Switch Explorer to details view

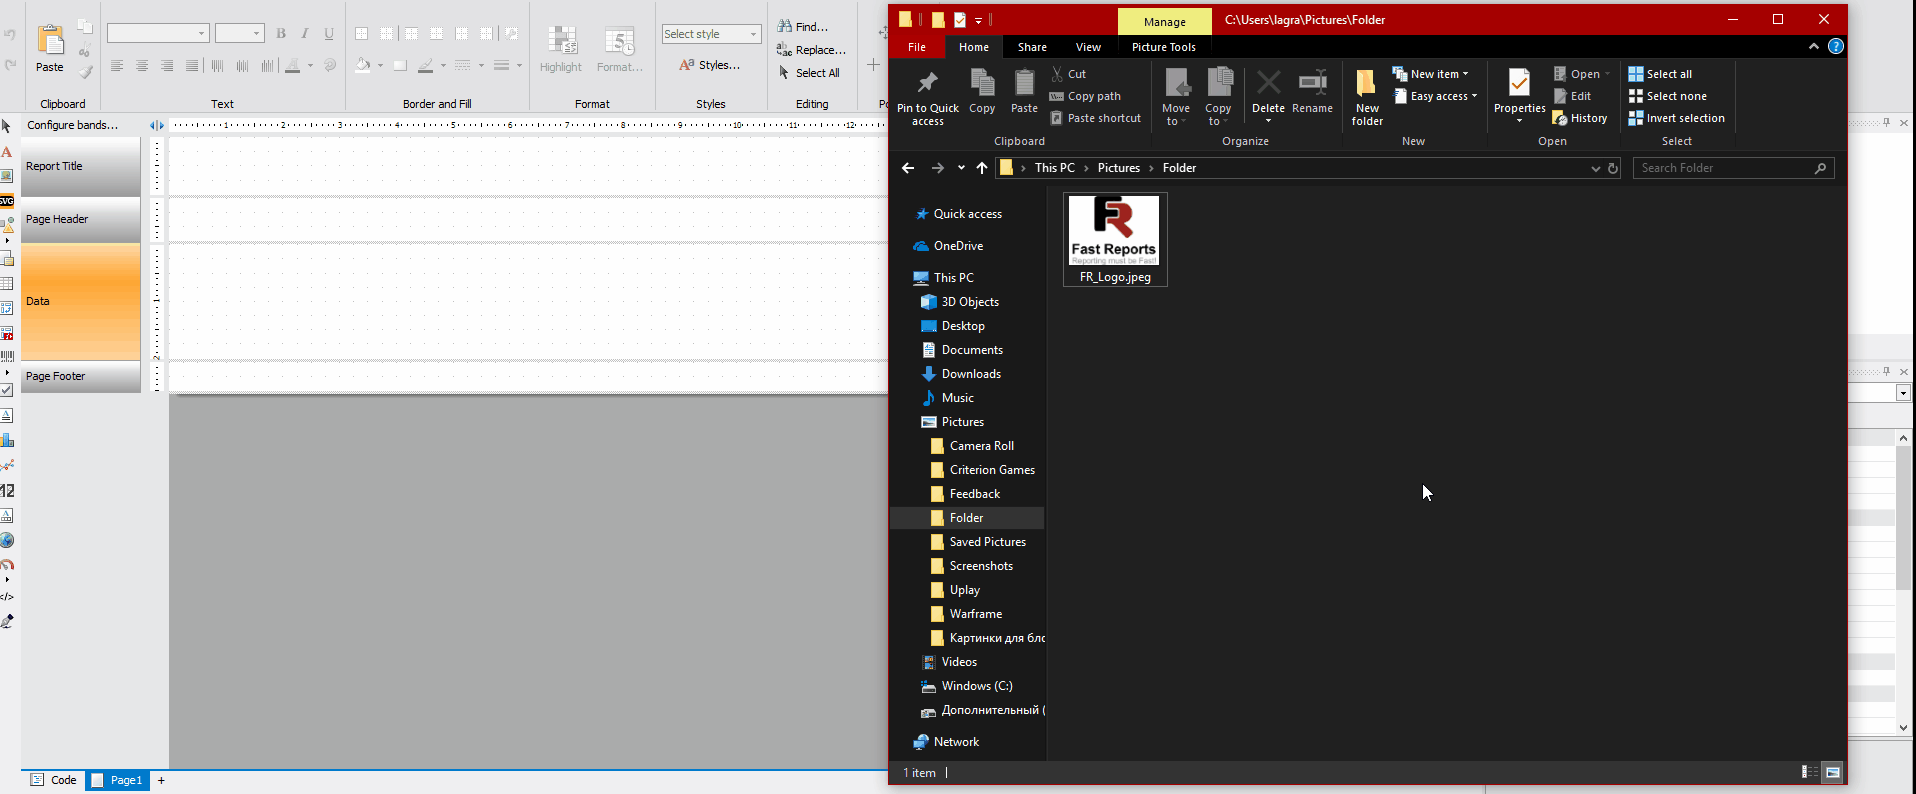[x=1809, y=772]
